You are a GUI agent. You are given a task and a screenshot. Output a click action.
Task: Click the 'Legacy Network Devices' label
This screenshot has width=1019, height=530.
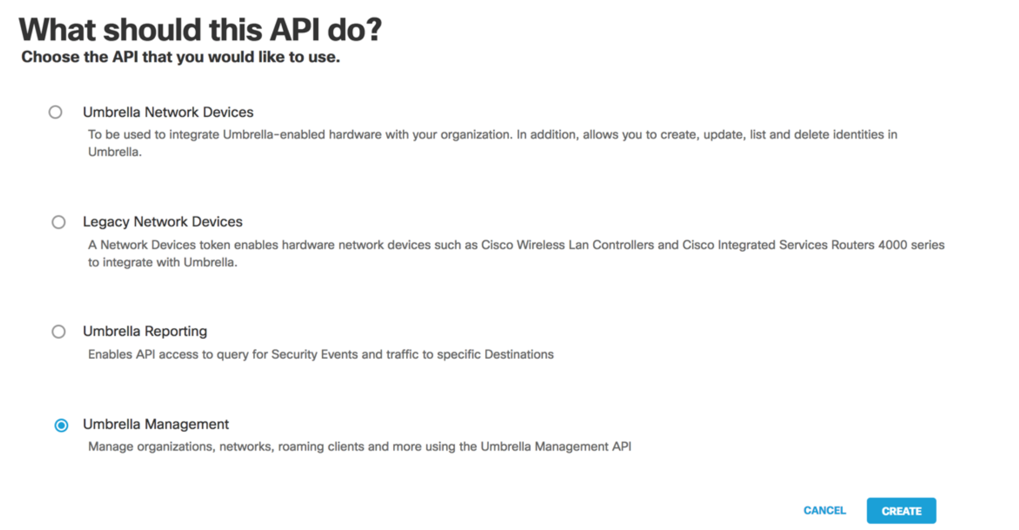coord(162,222)
